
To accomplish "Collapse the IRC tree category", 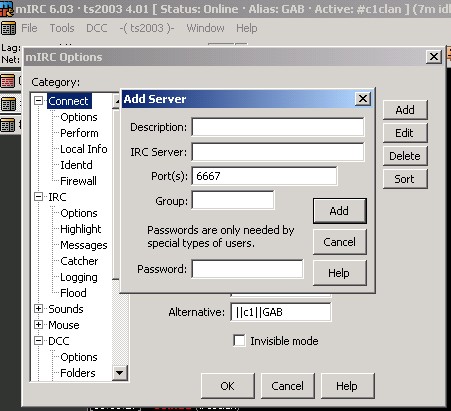I will 39,197.
